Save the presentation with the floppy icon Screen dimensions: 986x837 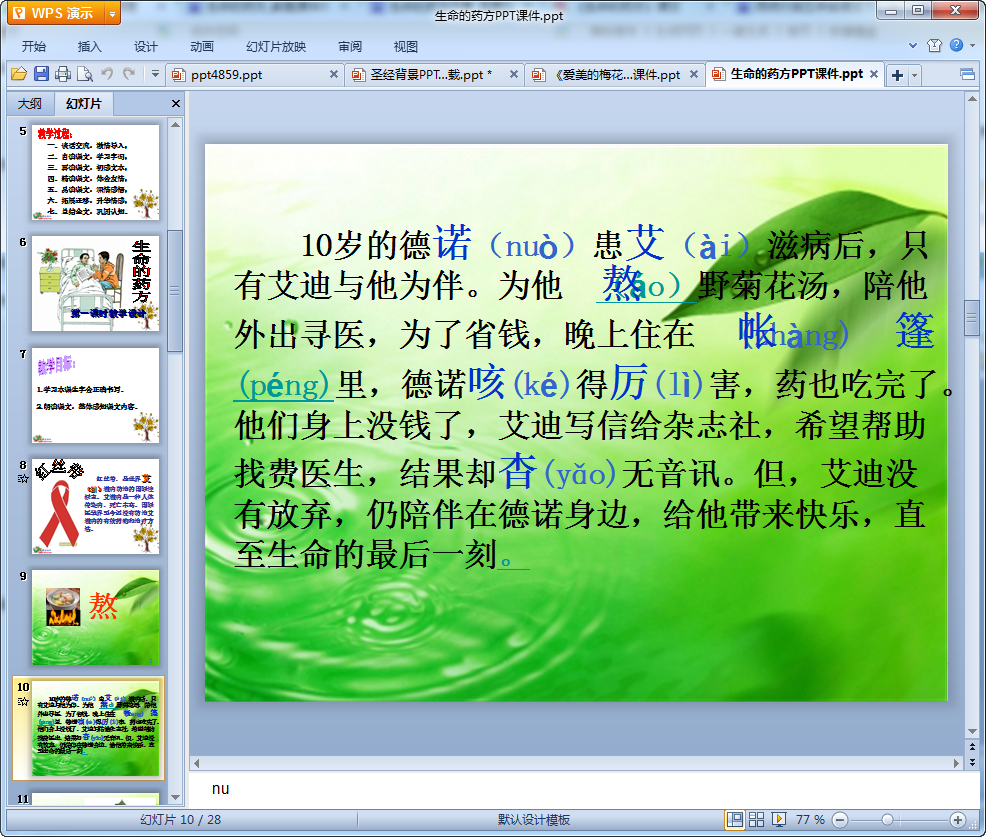42,74
